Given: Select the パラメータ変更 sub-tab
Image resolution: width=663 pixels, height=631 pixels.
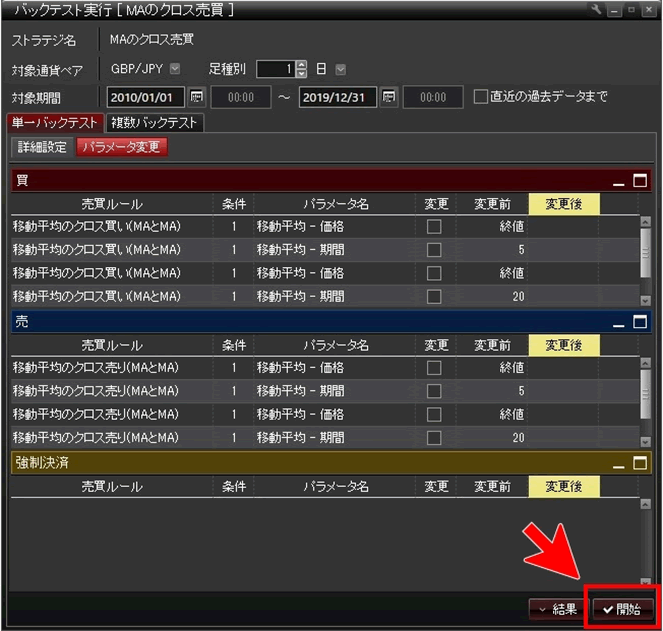Looking at the screenshot, I should coord(121,147).
